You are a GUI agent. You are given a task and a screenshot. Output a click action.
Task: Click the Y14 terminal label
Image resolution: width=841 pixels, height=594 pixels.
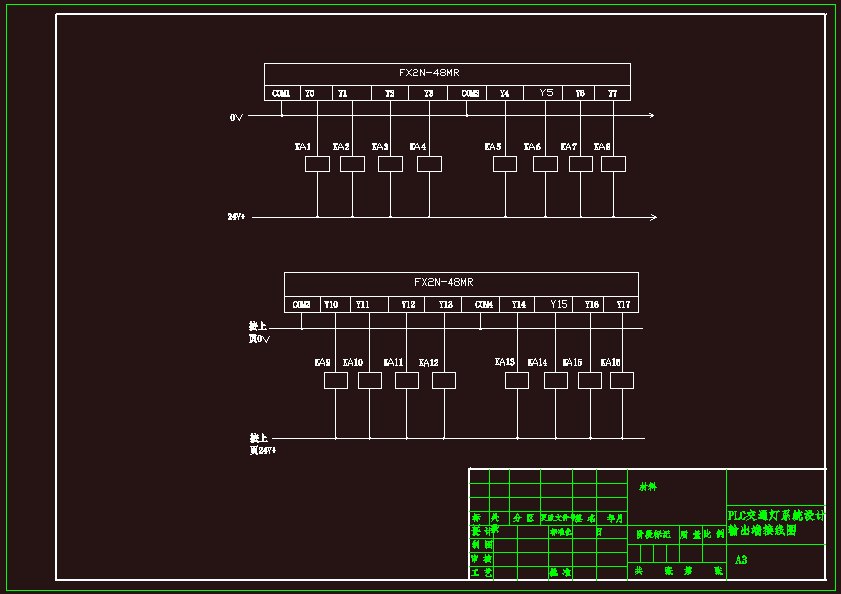point(519,304)
